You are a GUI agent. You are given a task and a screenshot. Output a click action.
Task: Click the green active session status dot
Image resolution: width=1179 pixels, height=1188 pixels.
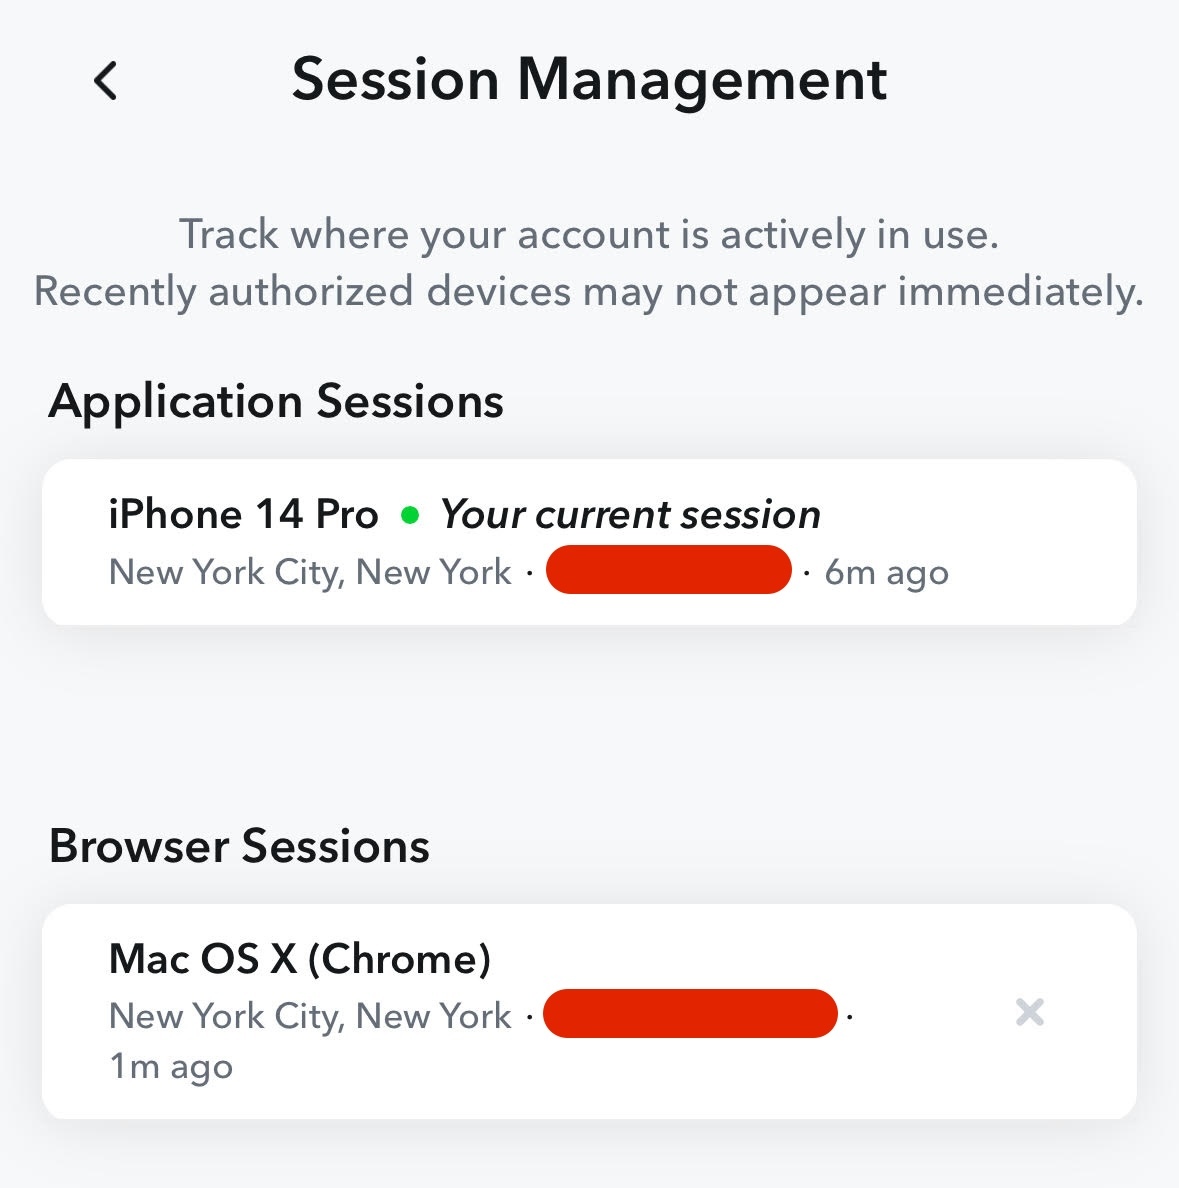(412, 514)
